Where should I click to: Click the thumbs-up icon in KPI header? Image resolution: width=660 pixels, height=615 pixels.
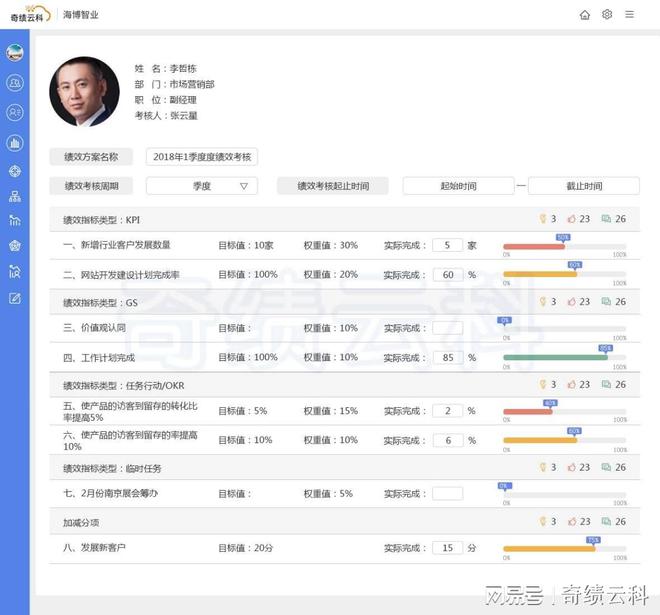[x=571, y=219]
